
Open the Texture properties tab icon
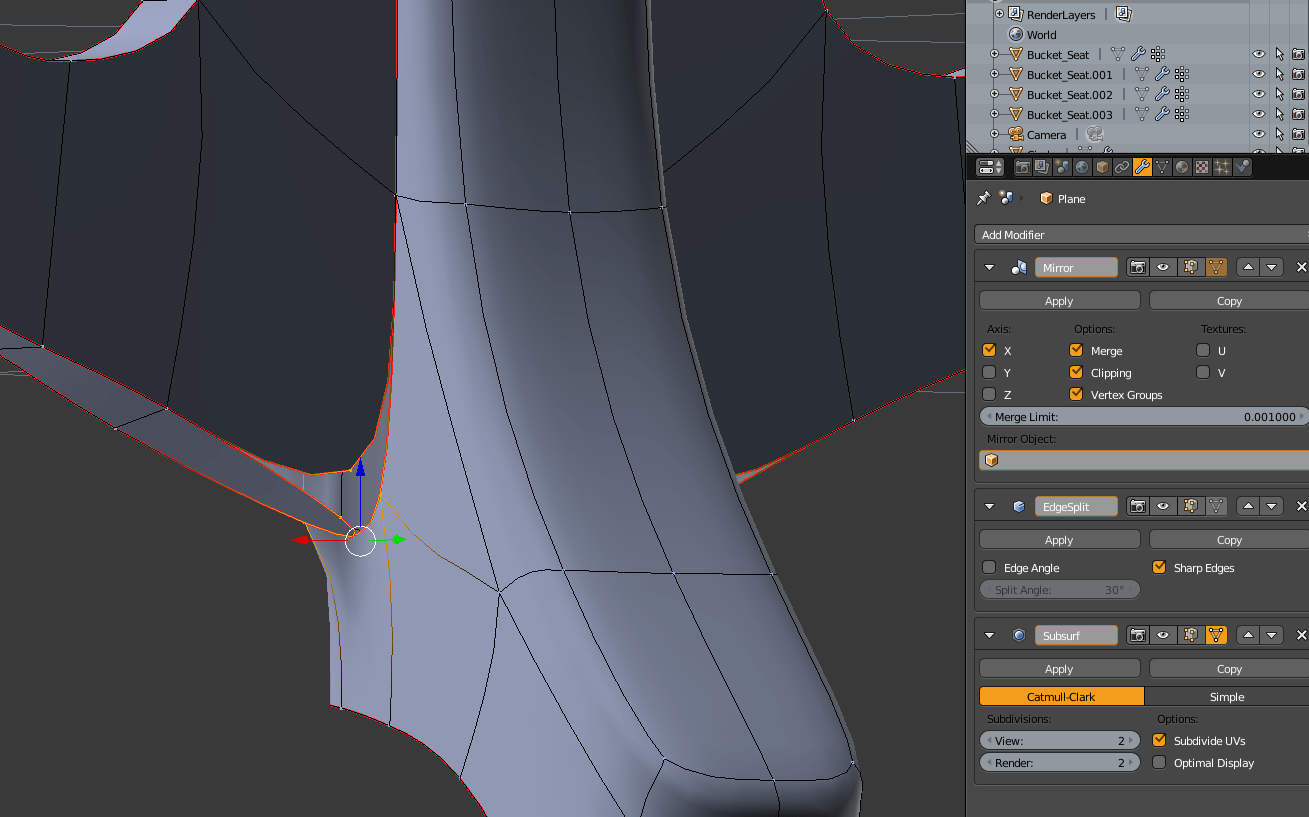[x=1202, y=167]
